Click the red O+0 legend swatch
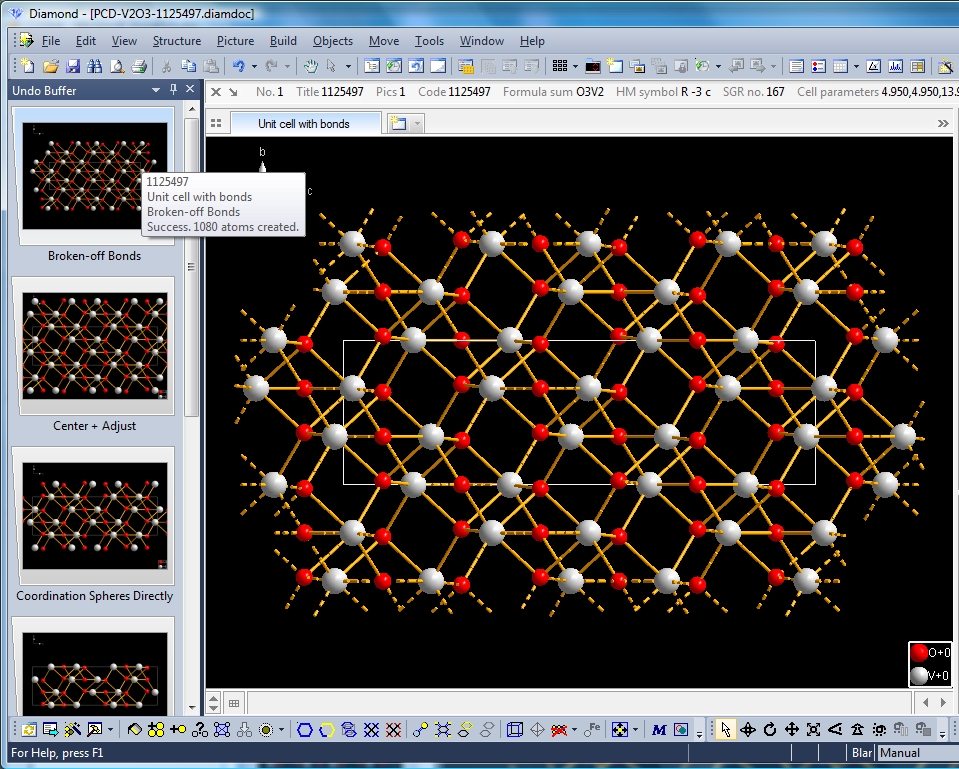The width and height of the screenshot is (959, 769). (919, 653)
